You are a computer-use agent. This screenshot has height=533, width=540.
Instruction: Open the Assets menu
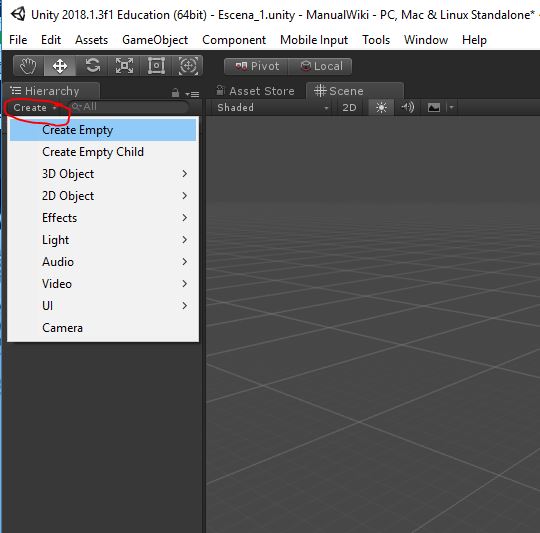click(92, 40)
